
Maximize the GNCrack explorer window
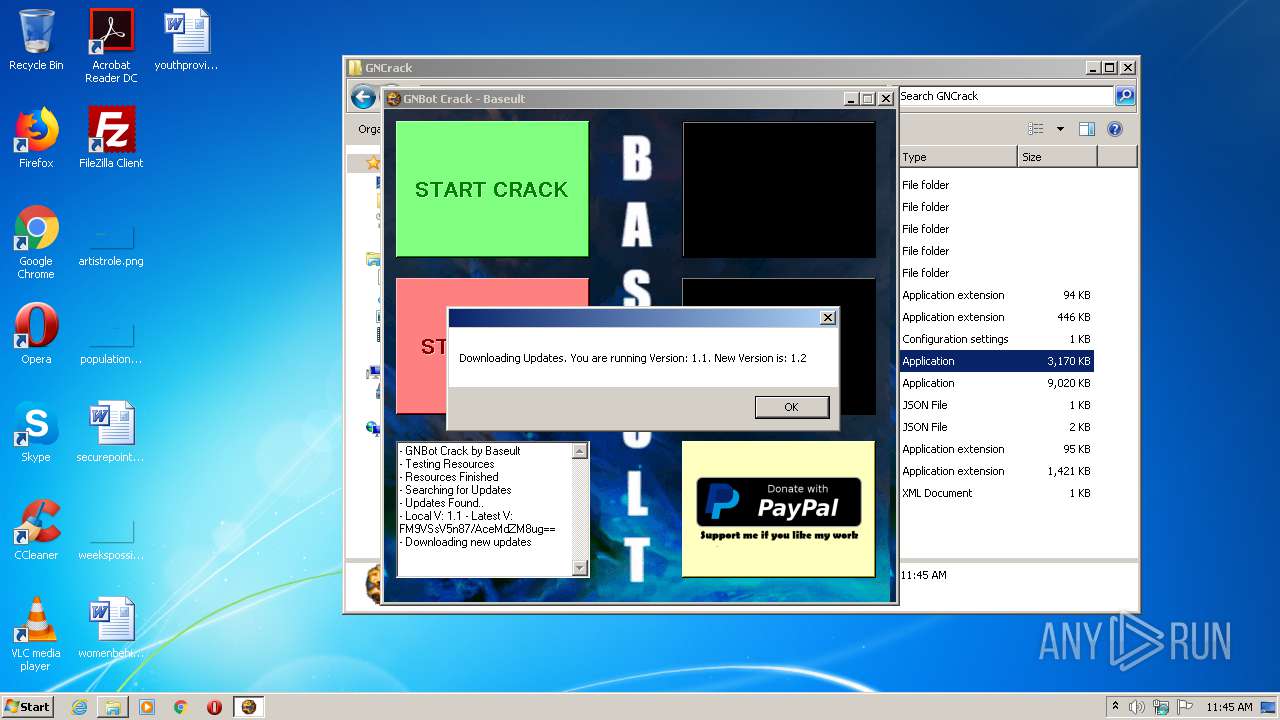[1111, 68]
